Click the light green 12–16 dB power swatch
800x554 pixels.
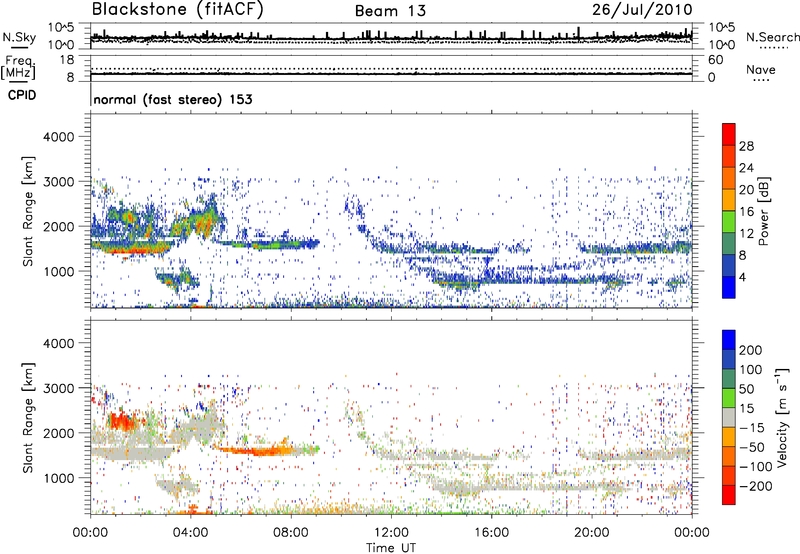[x=729, y=222]
